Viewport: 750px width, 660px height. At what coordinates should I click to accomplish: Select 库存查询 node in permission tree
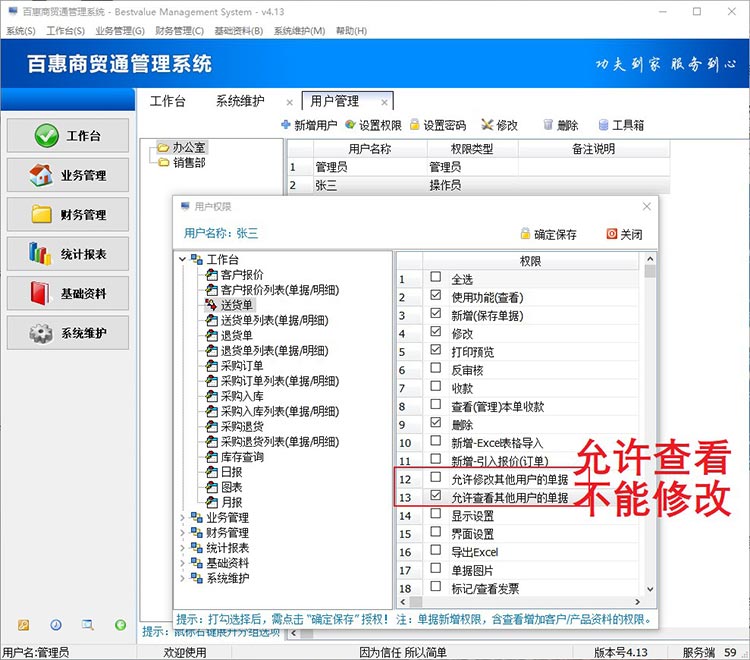[x=235, y=457]
